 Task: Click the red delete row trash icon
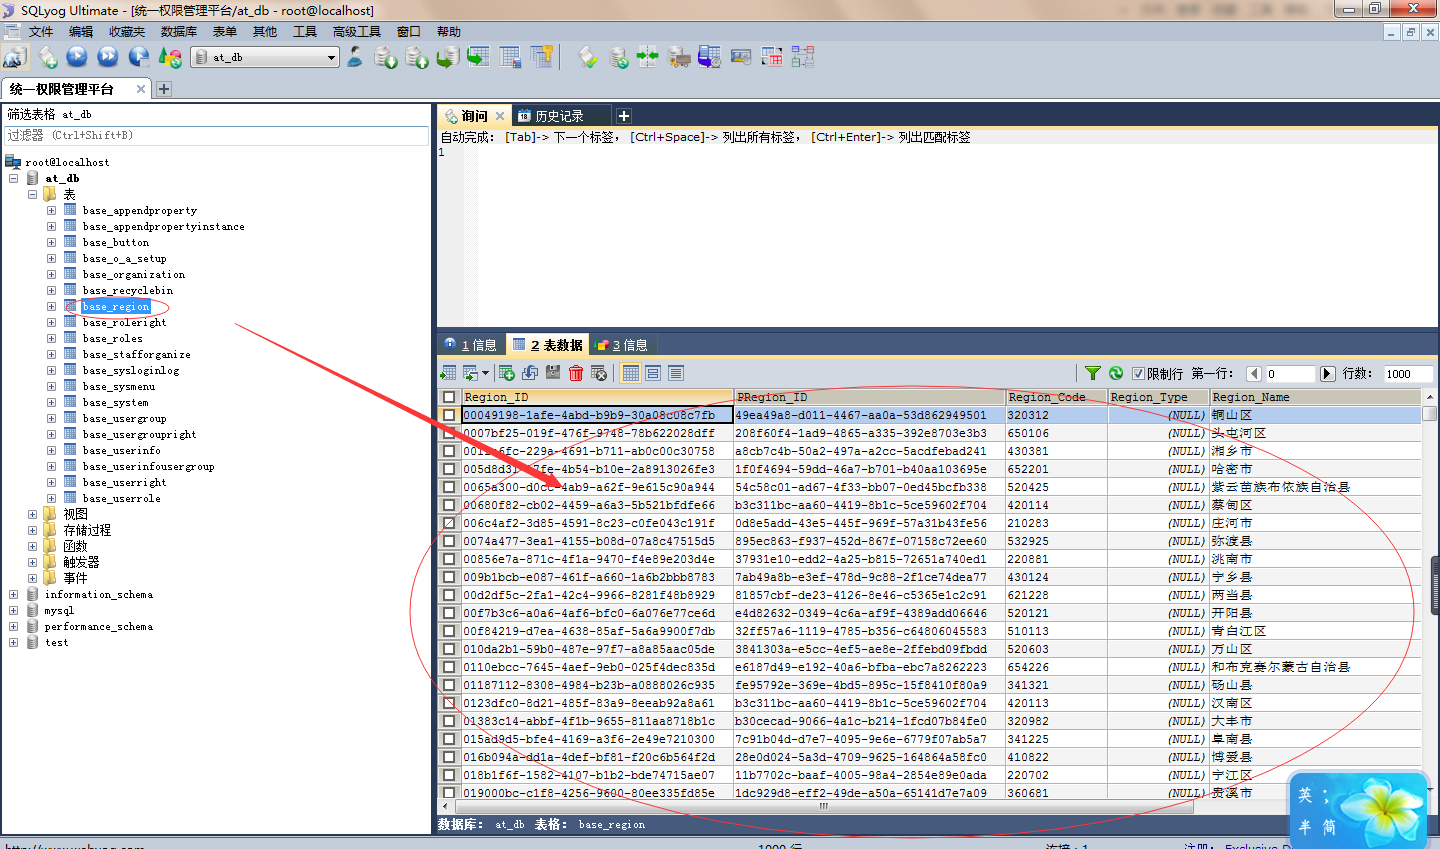click(x=576, y=373)
